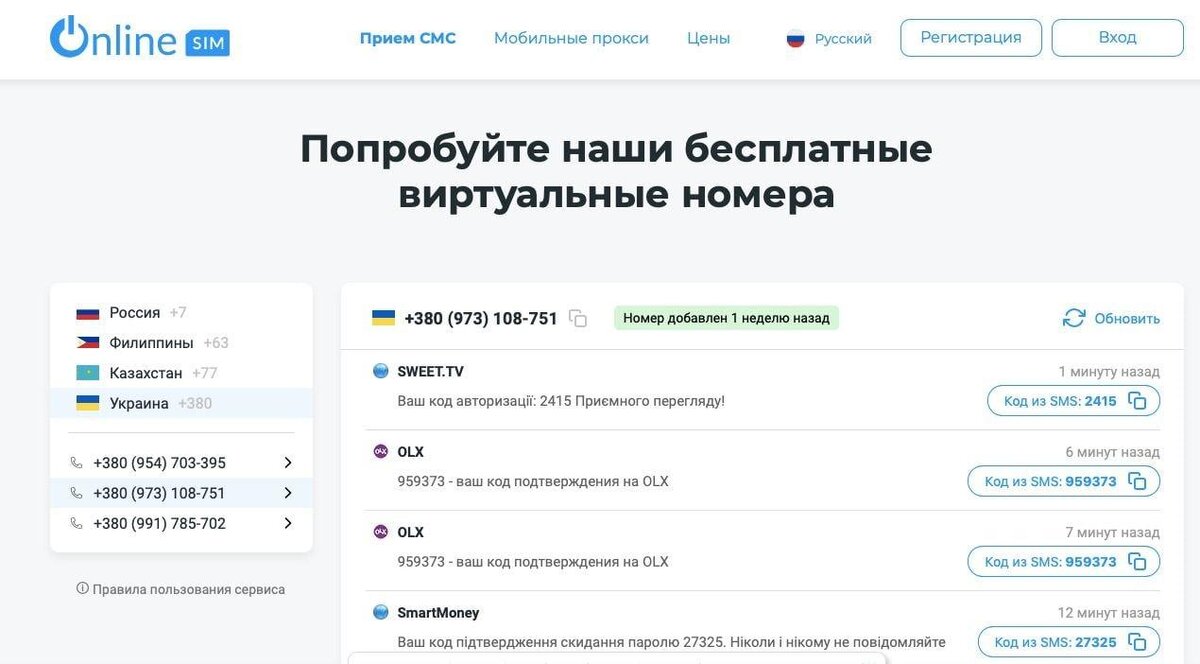
Task: Click the SmartMoney sender icon
Action: coord(380,612)
